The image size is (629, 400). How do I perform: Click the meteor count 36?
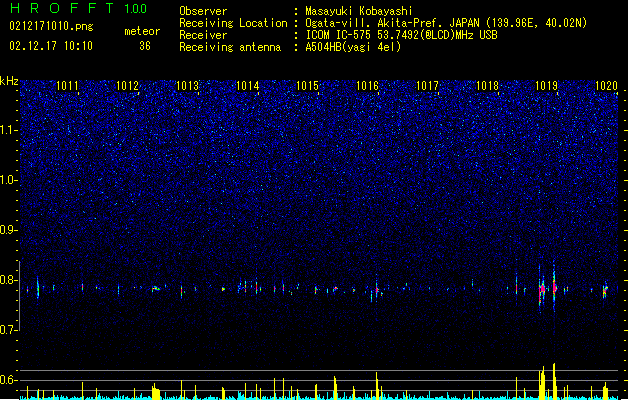tap(145, 46)
